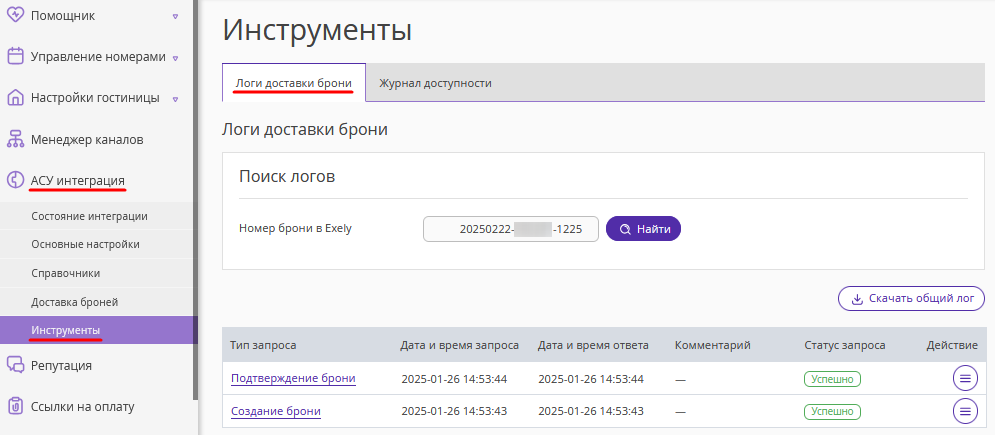
Task: Open the action menu for Подтверждение брони row
Action: pos(965,379)
